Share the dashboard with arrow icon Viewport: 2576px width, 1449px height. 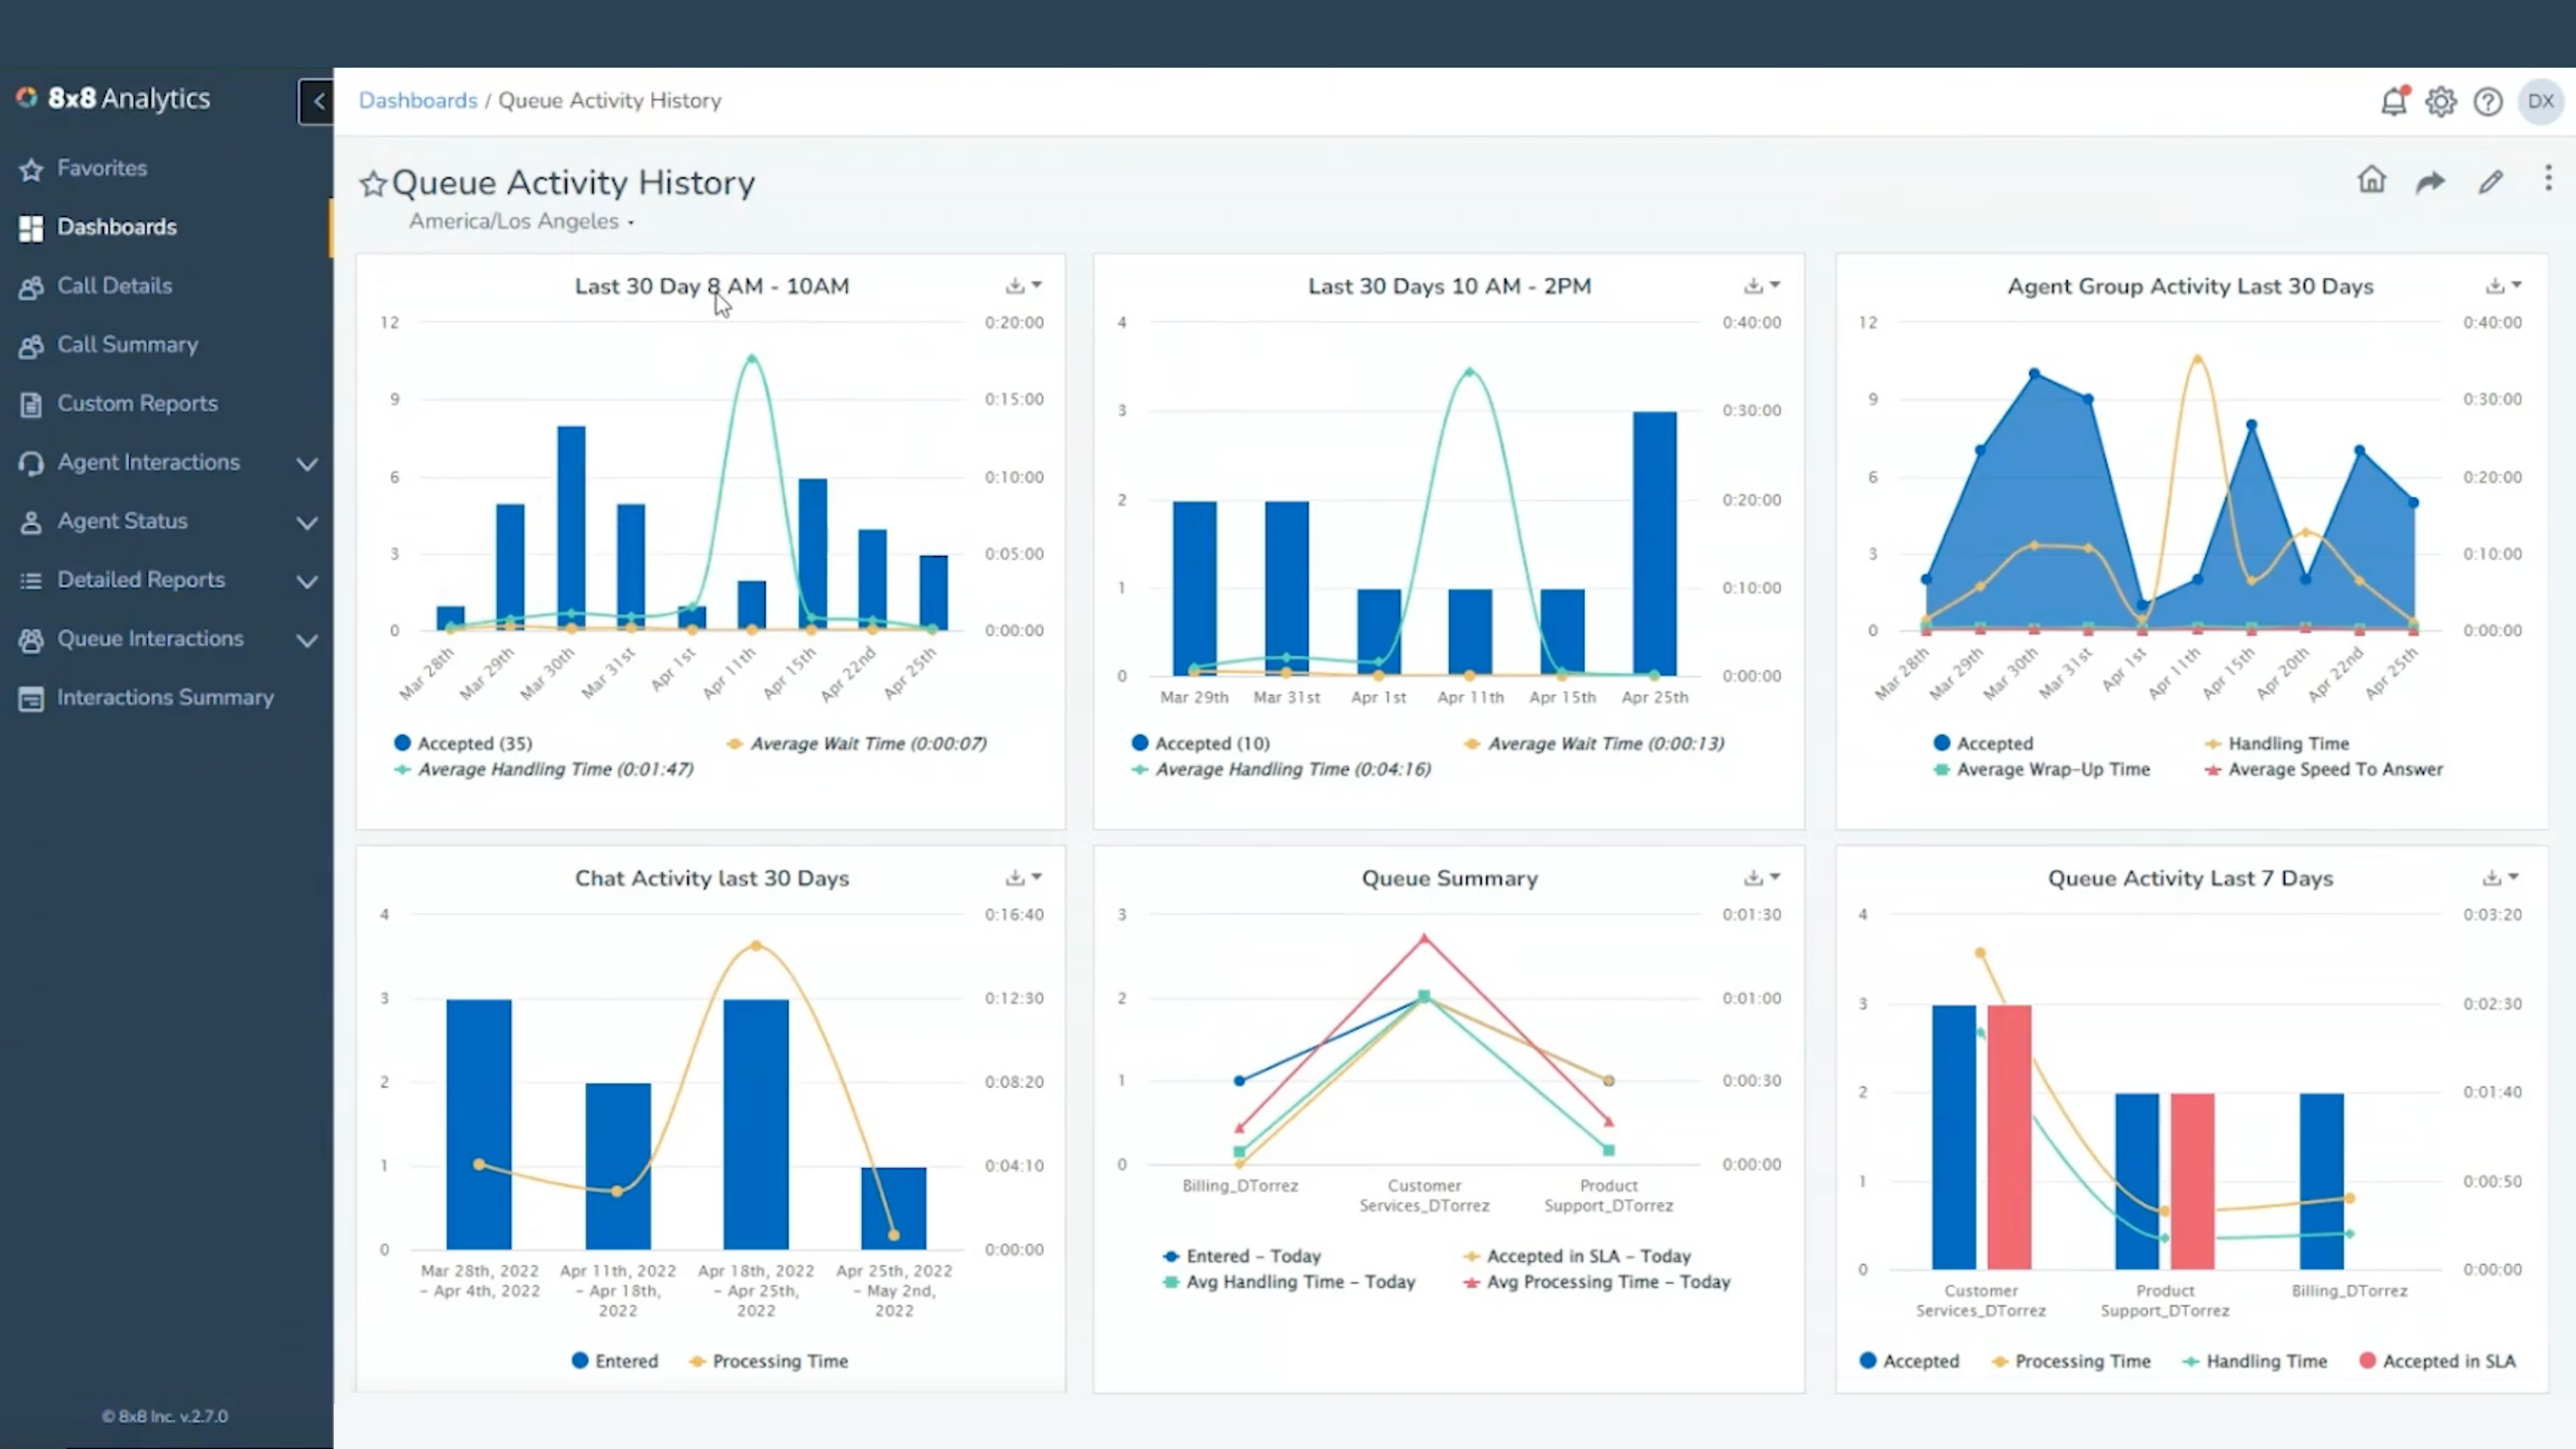[2430, 181]
